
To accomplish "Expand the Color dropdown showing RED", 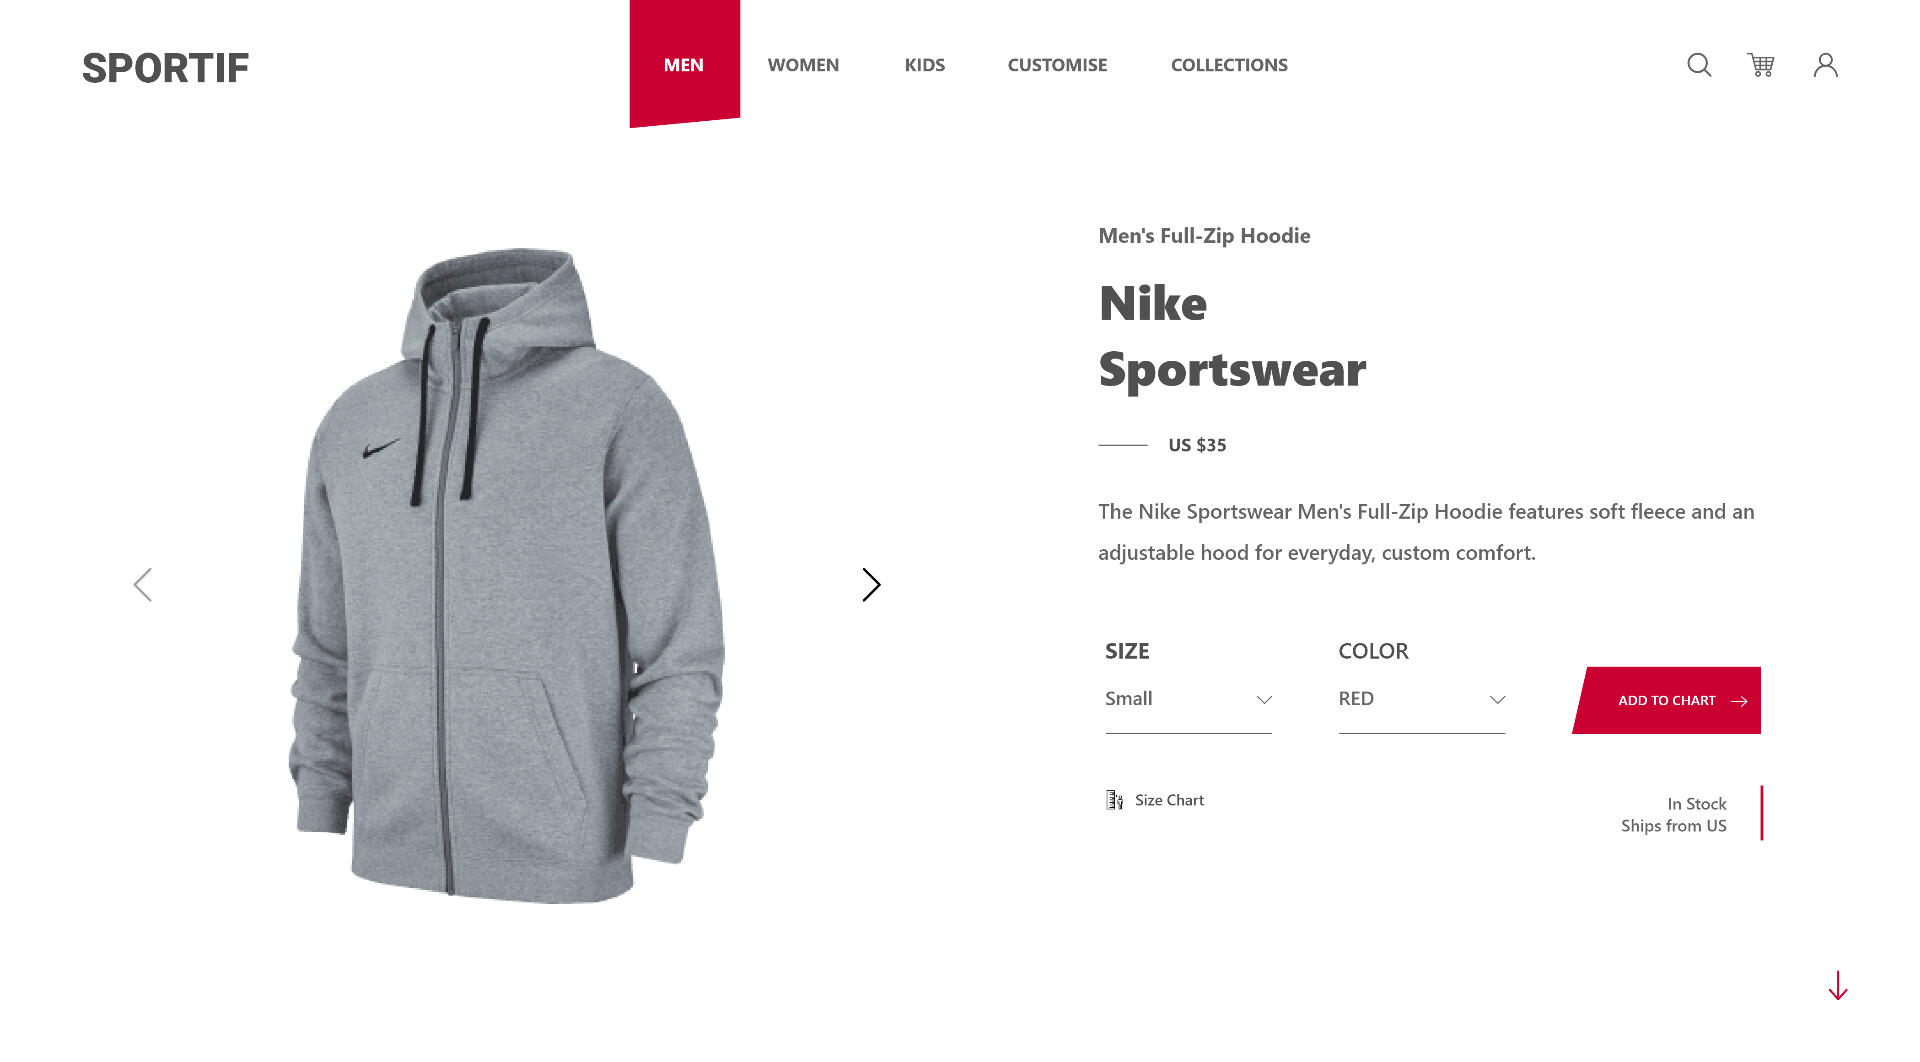I will (x=1422, y=700).
